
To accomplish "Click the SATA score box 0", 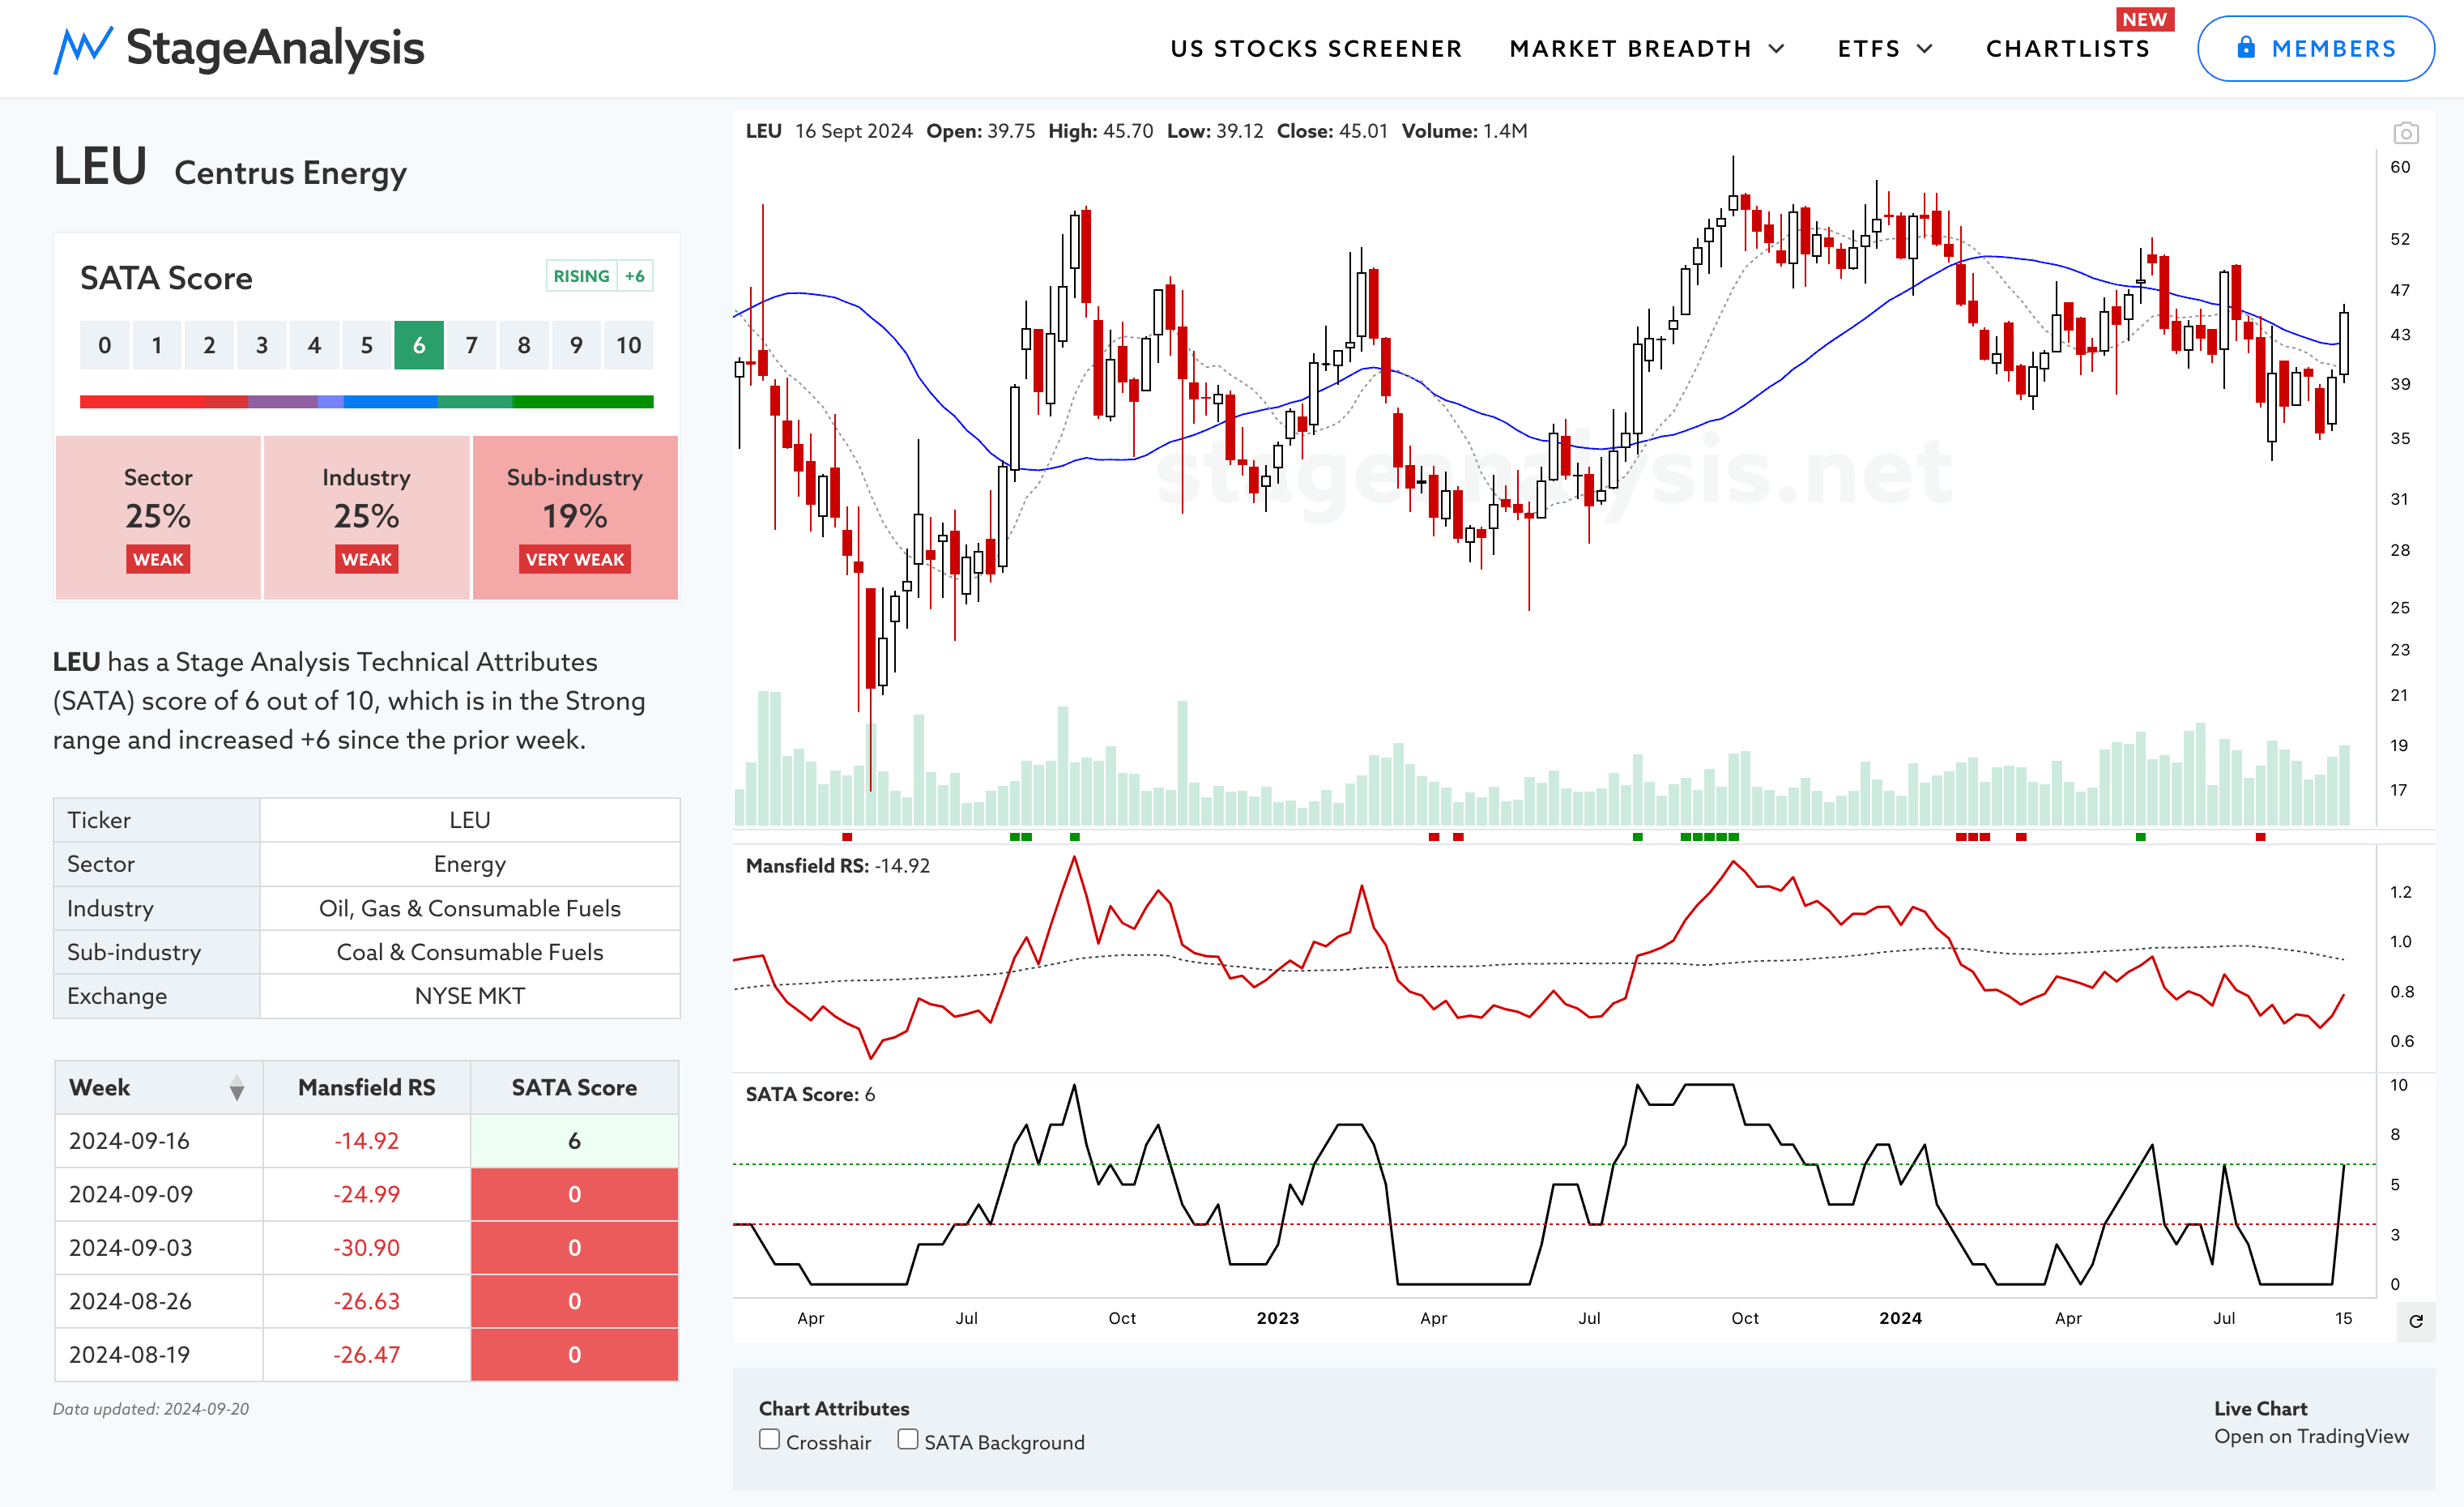I will pyautogui.click(x=105, y=345).
